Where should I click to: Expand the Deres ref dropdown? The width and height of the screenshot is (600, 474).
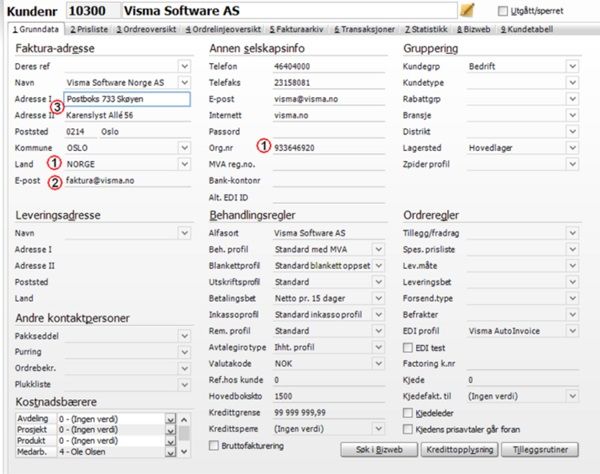[184, 66]
